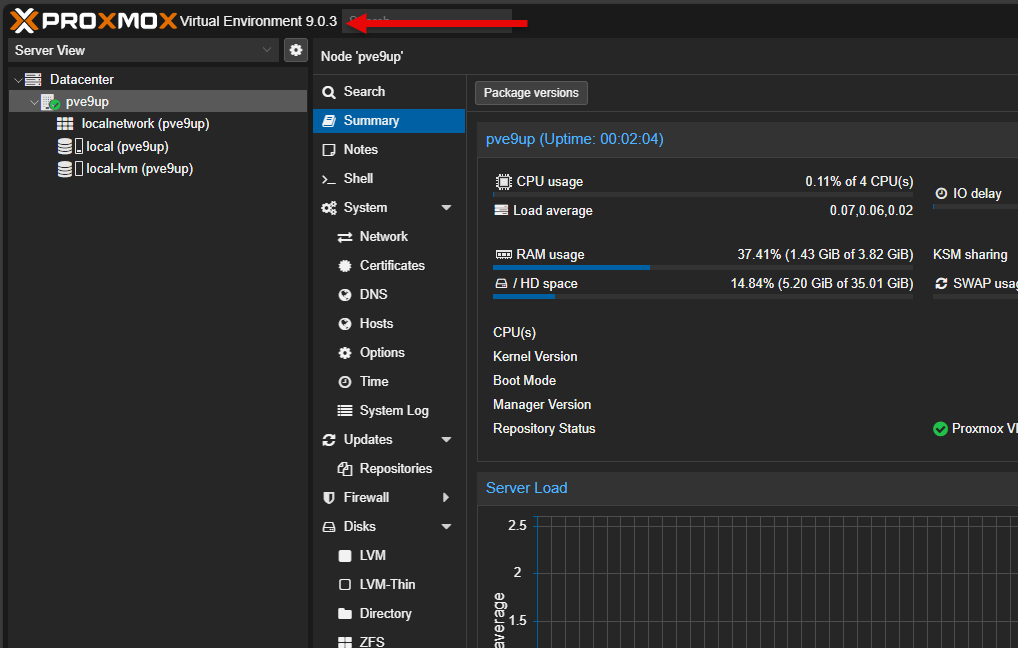Click the Certificates icon

(344, 265)
